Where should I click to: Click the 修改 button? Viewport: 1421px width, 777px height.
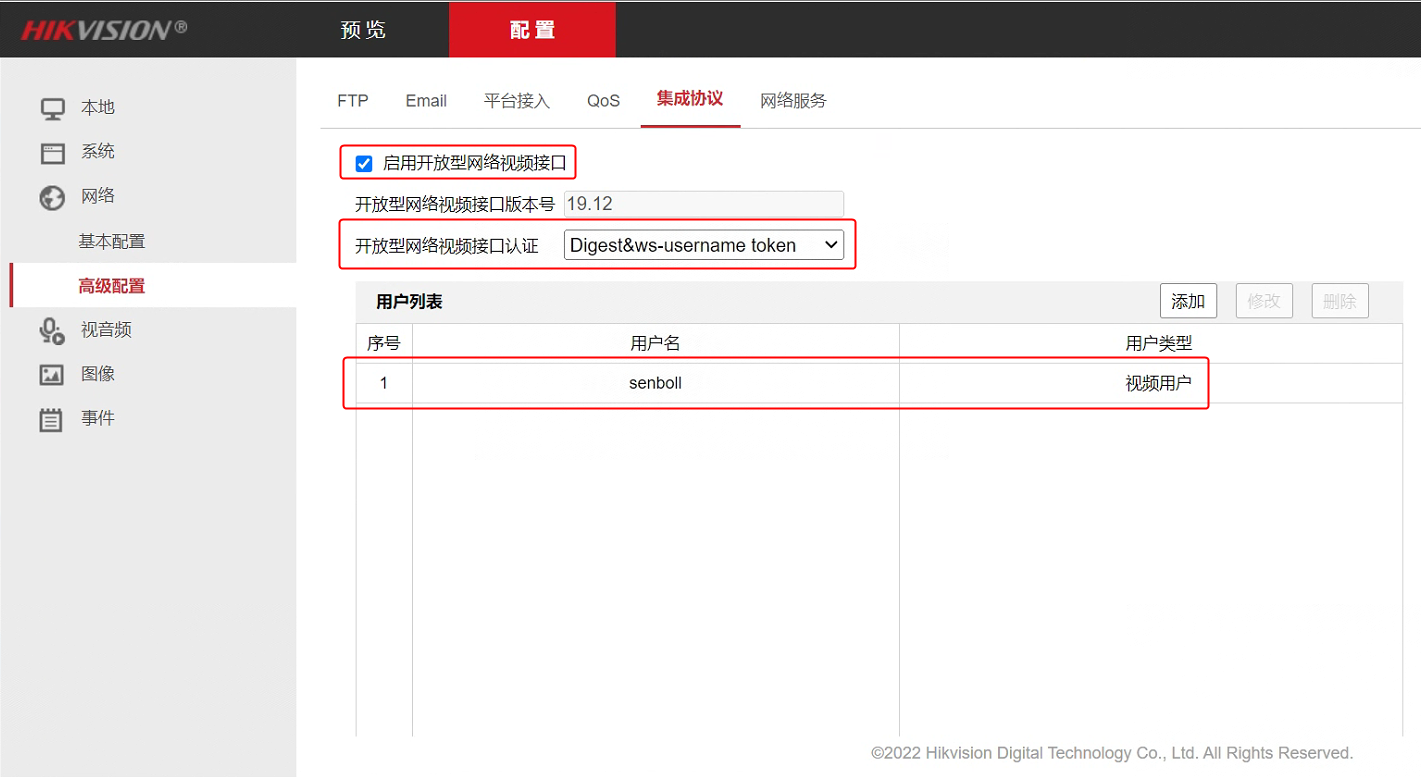1264,301
